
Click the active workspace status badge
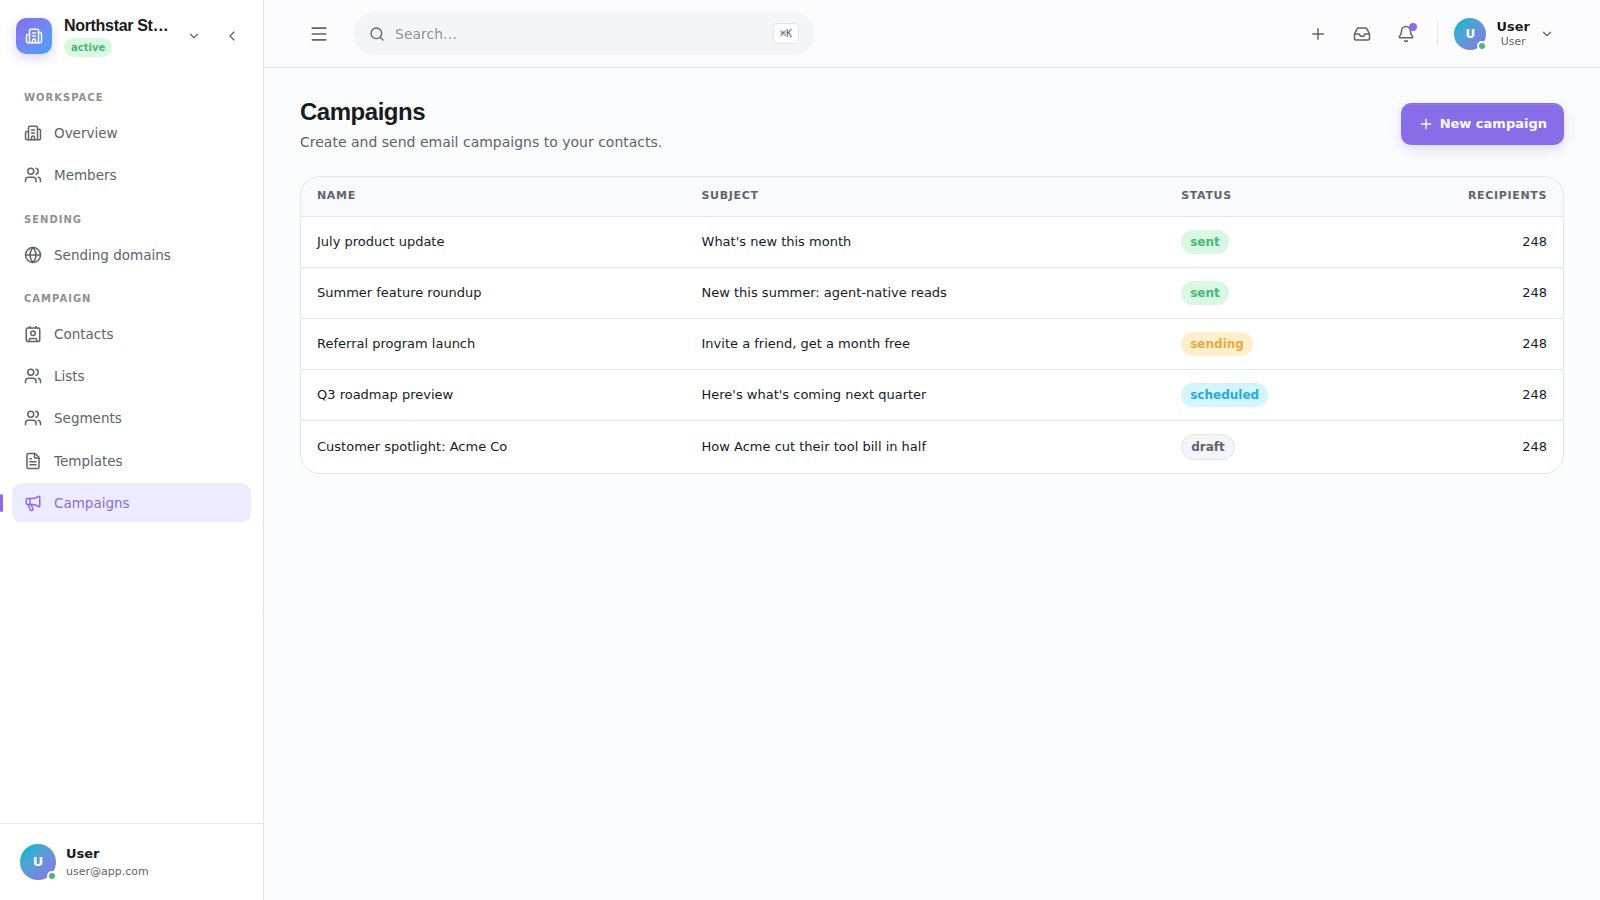tap(88, 48)
